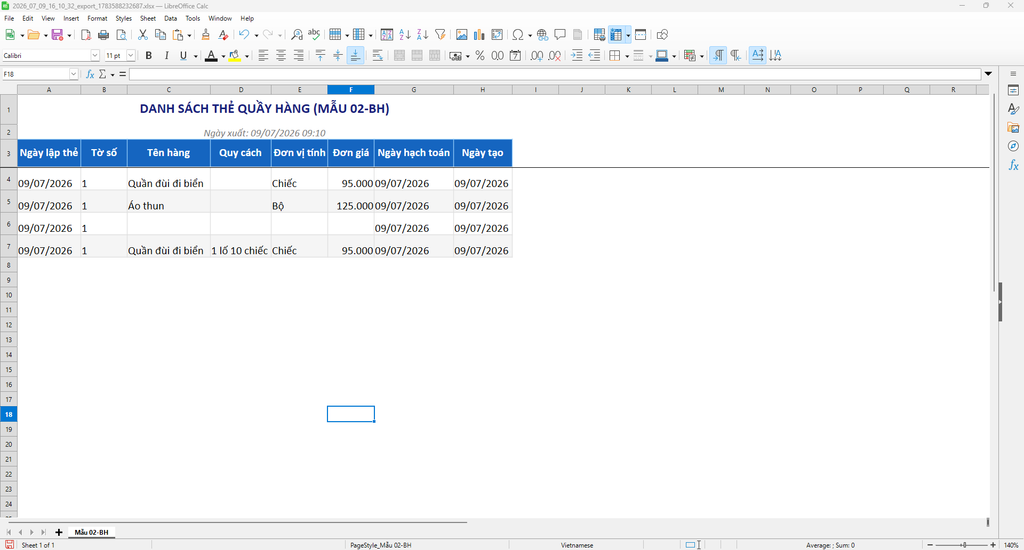Enable right-to-left paragraph direction
1024x550 pixels.
point(736,56)
